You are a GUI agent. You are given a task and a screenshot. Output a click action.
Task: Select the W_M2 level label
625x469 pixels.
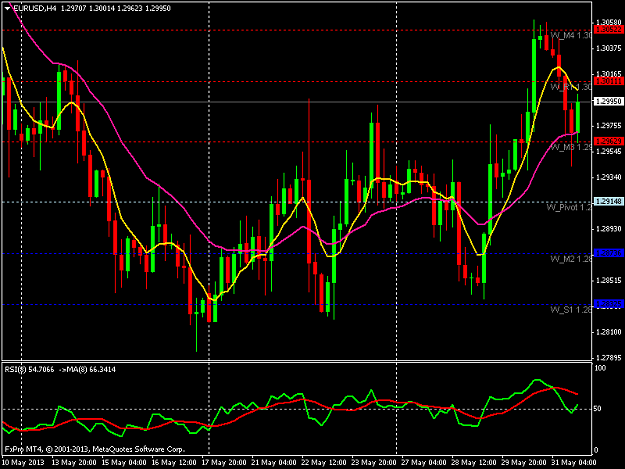tap(571, 259)
